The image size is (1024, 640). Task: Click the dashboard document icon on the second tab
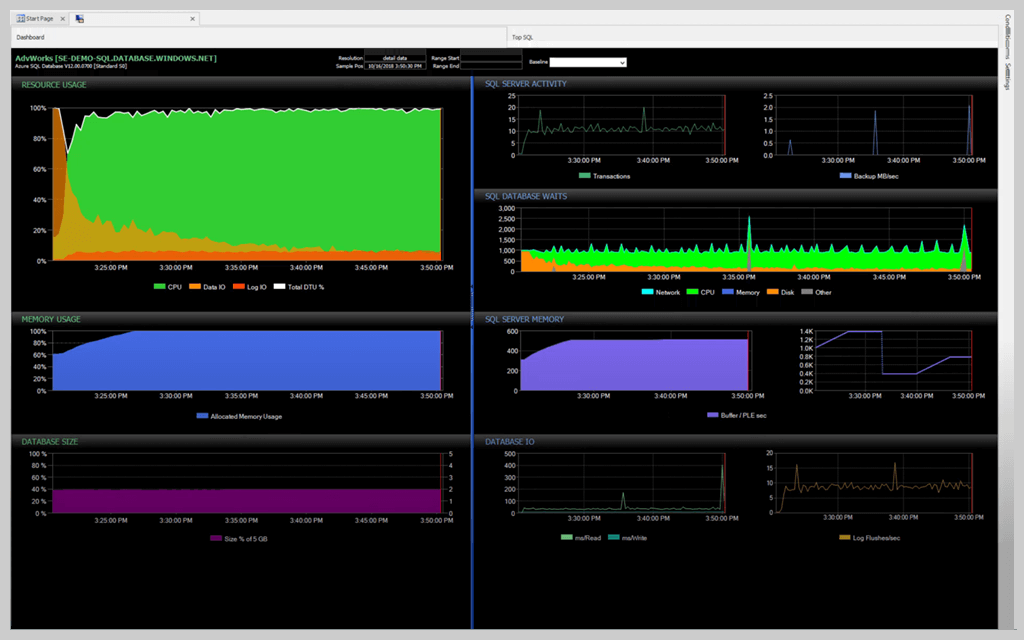(x=78, y=18)
